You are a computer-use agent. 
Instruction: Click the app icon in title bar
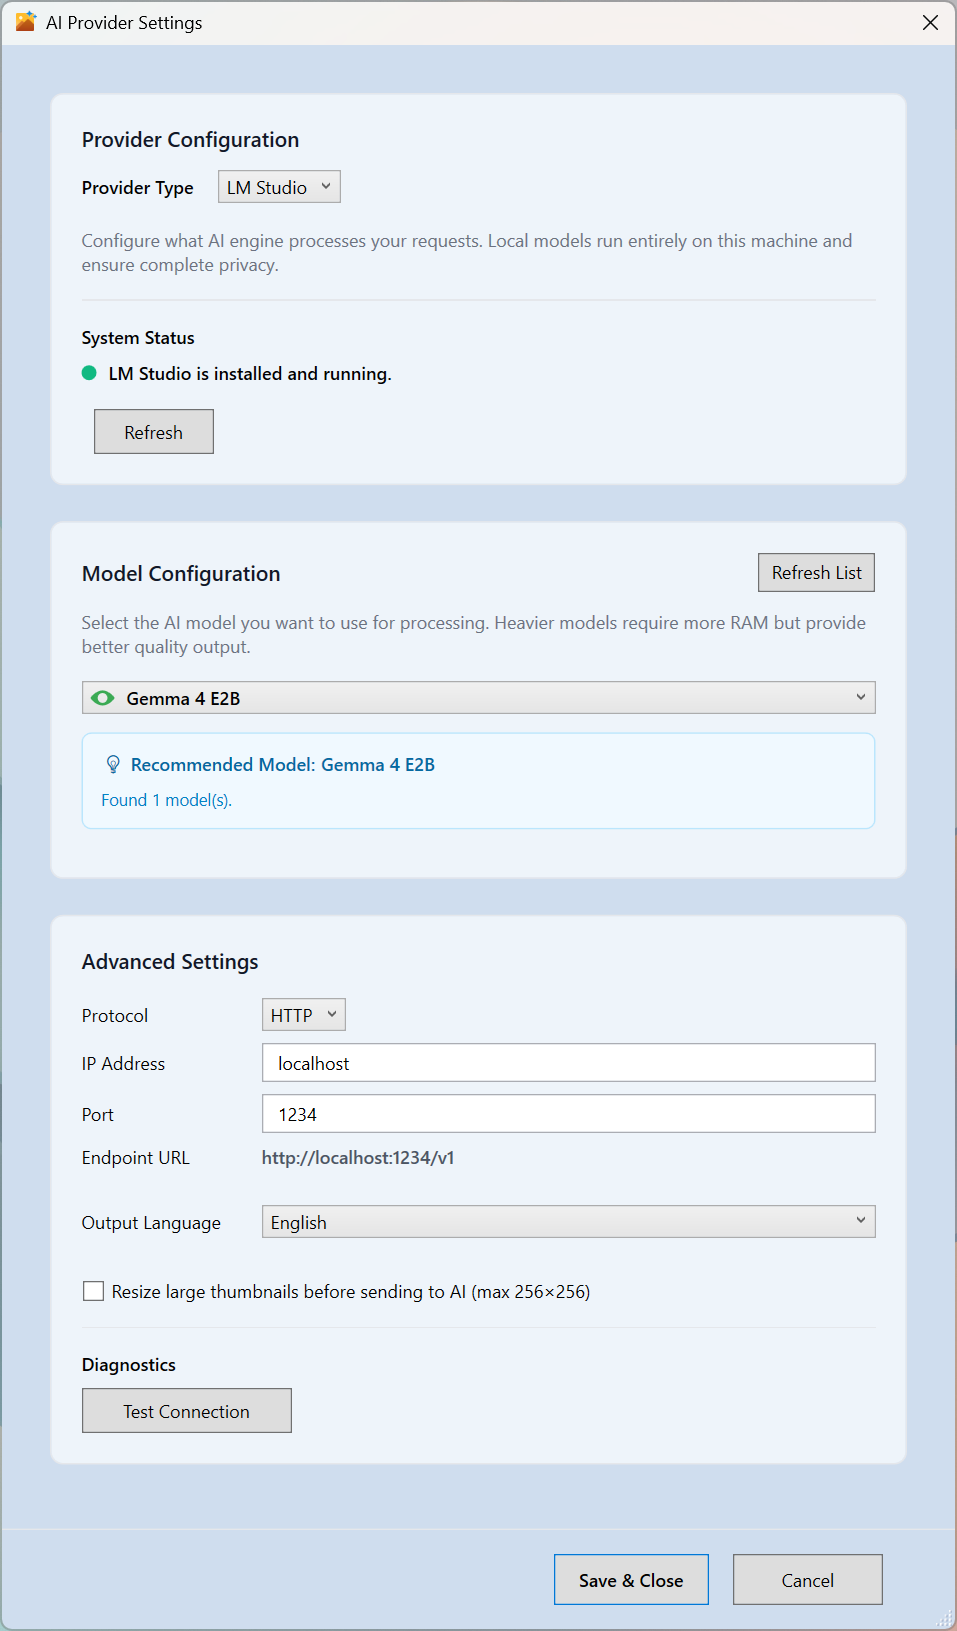click(x=25, y=22)
